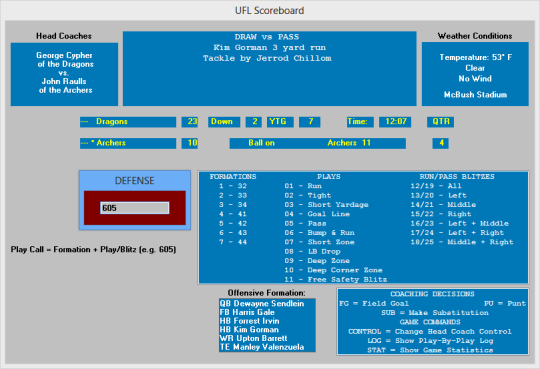Image resolution: width=540 pixels, height=369 pixels.
Task: Click the Ball on Archers 11 box
Action: pyautogui.click(x=318, y=143)
